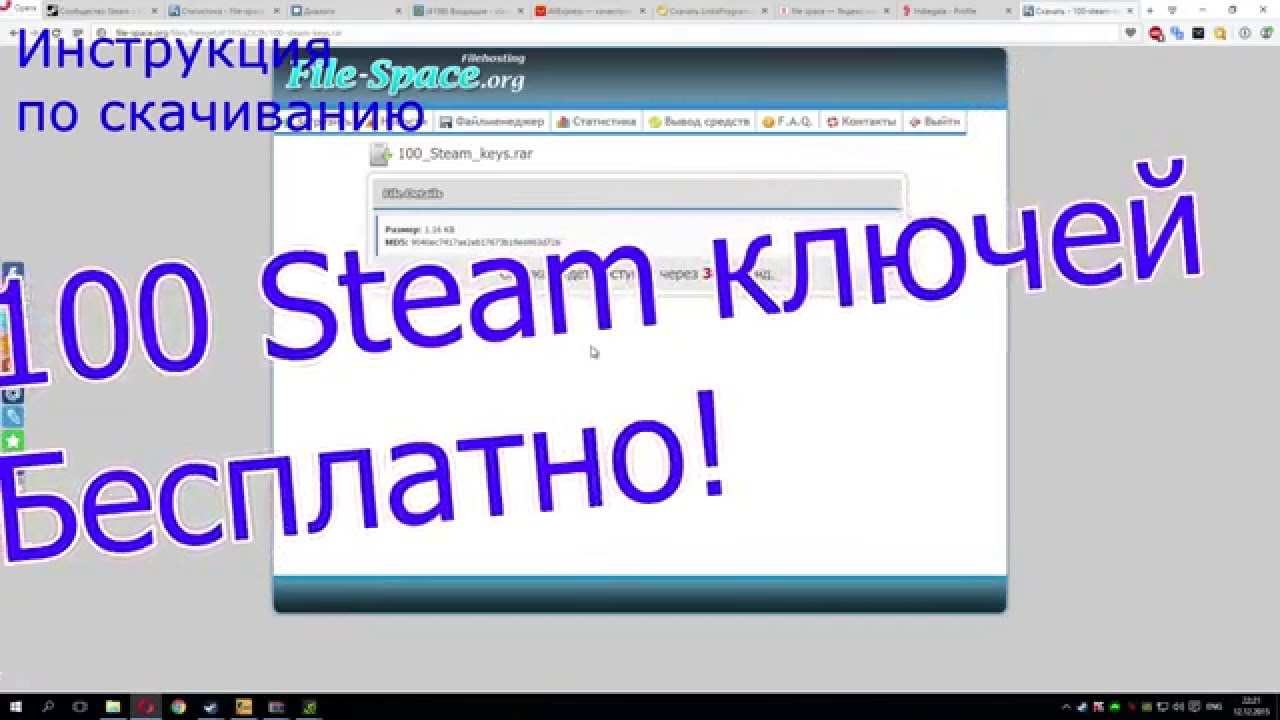The image size is (1280, 720).
Task: Switch to the Статистика File-space browser tab
Action: [x=225, y=10]
